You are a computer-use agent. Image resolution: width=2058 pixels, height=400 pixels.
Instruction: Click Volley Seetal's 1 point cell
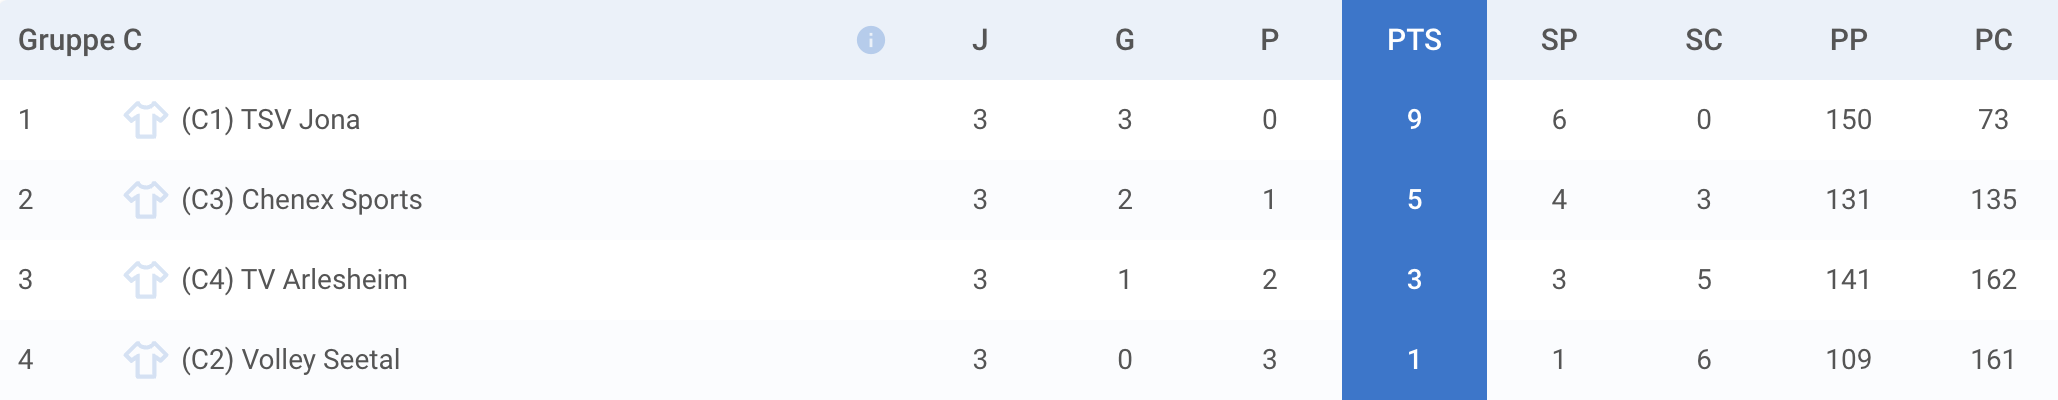click(1414, 360)
